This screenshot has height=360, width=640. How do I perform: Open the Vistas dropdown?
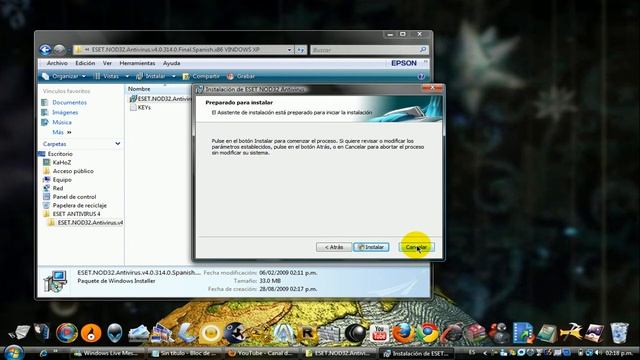click(x=111, y=76)
